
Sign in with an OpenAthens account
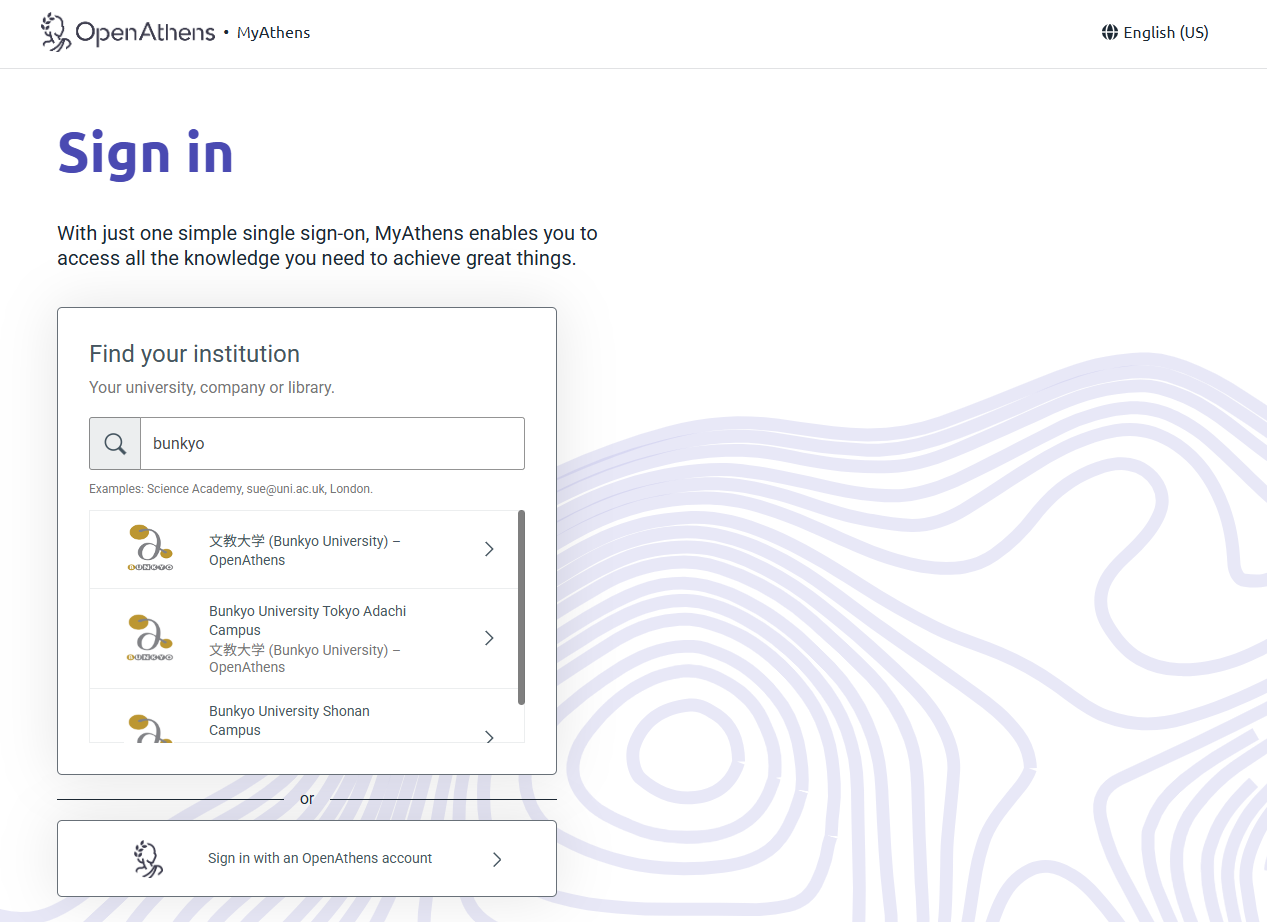[x=320, y=858]
